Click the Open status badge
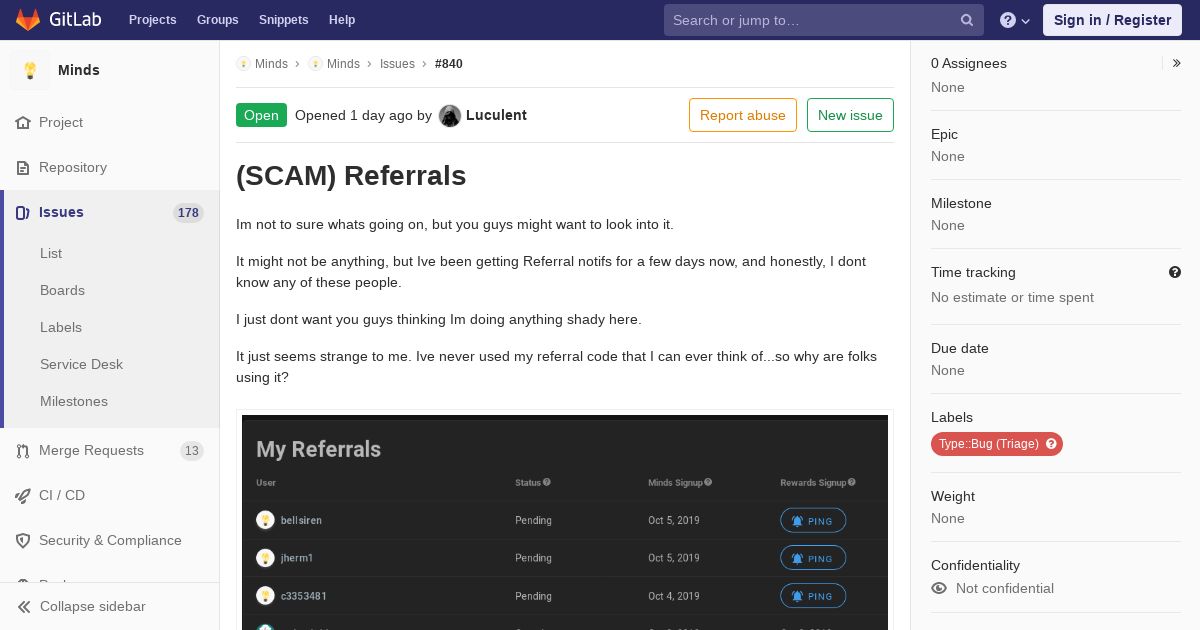Viewport: 1200px width, 630px height. click(261, 115)
